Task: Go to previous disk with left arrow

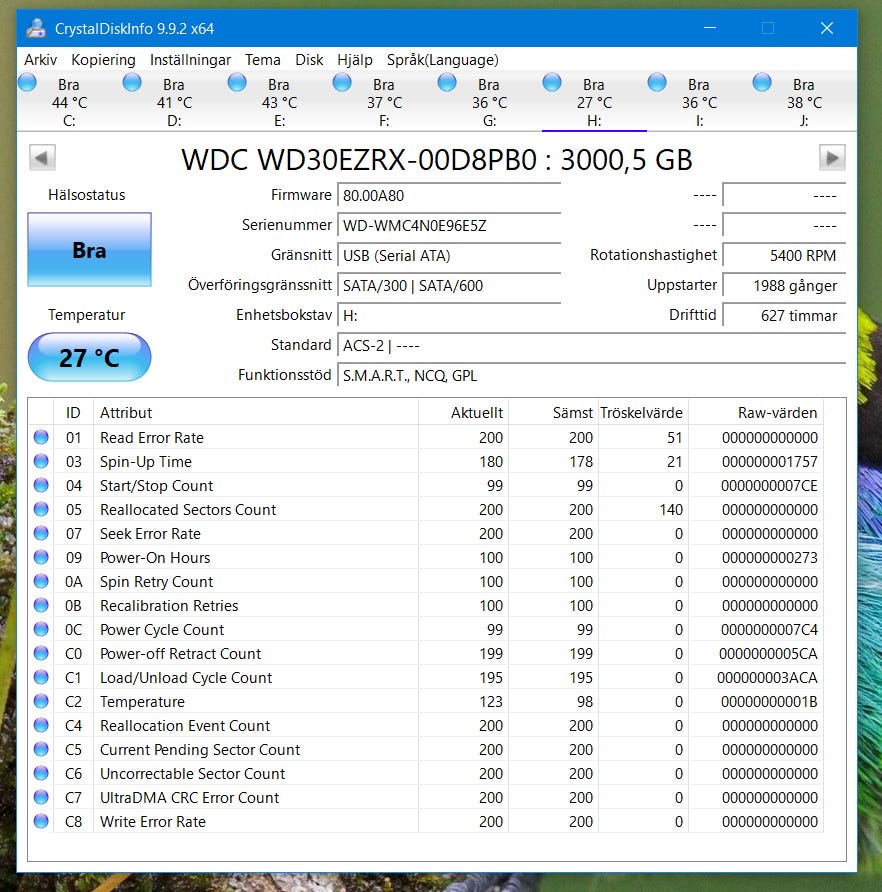Action: click(x=42, y=158)
